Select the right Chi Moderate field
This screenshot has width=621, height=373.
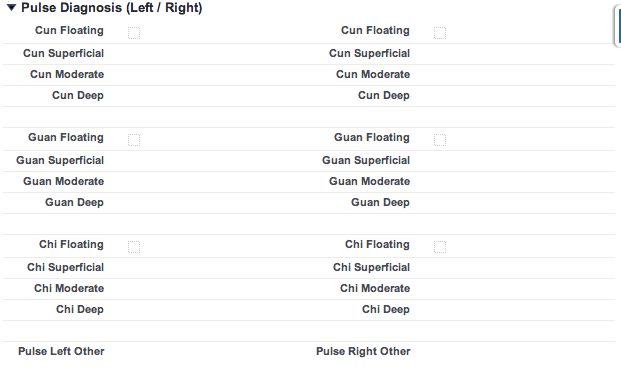(x=515, y=289)
